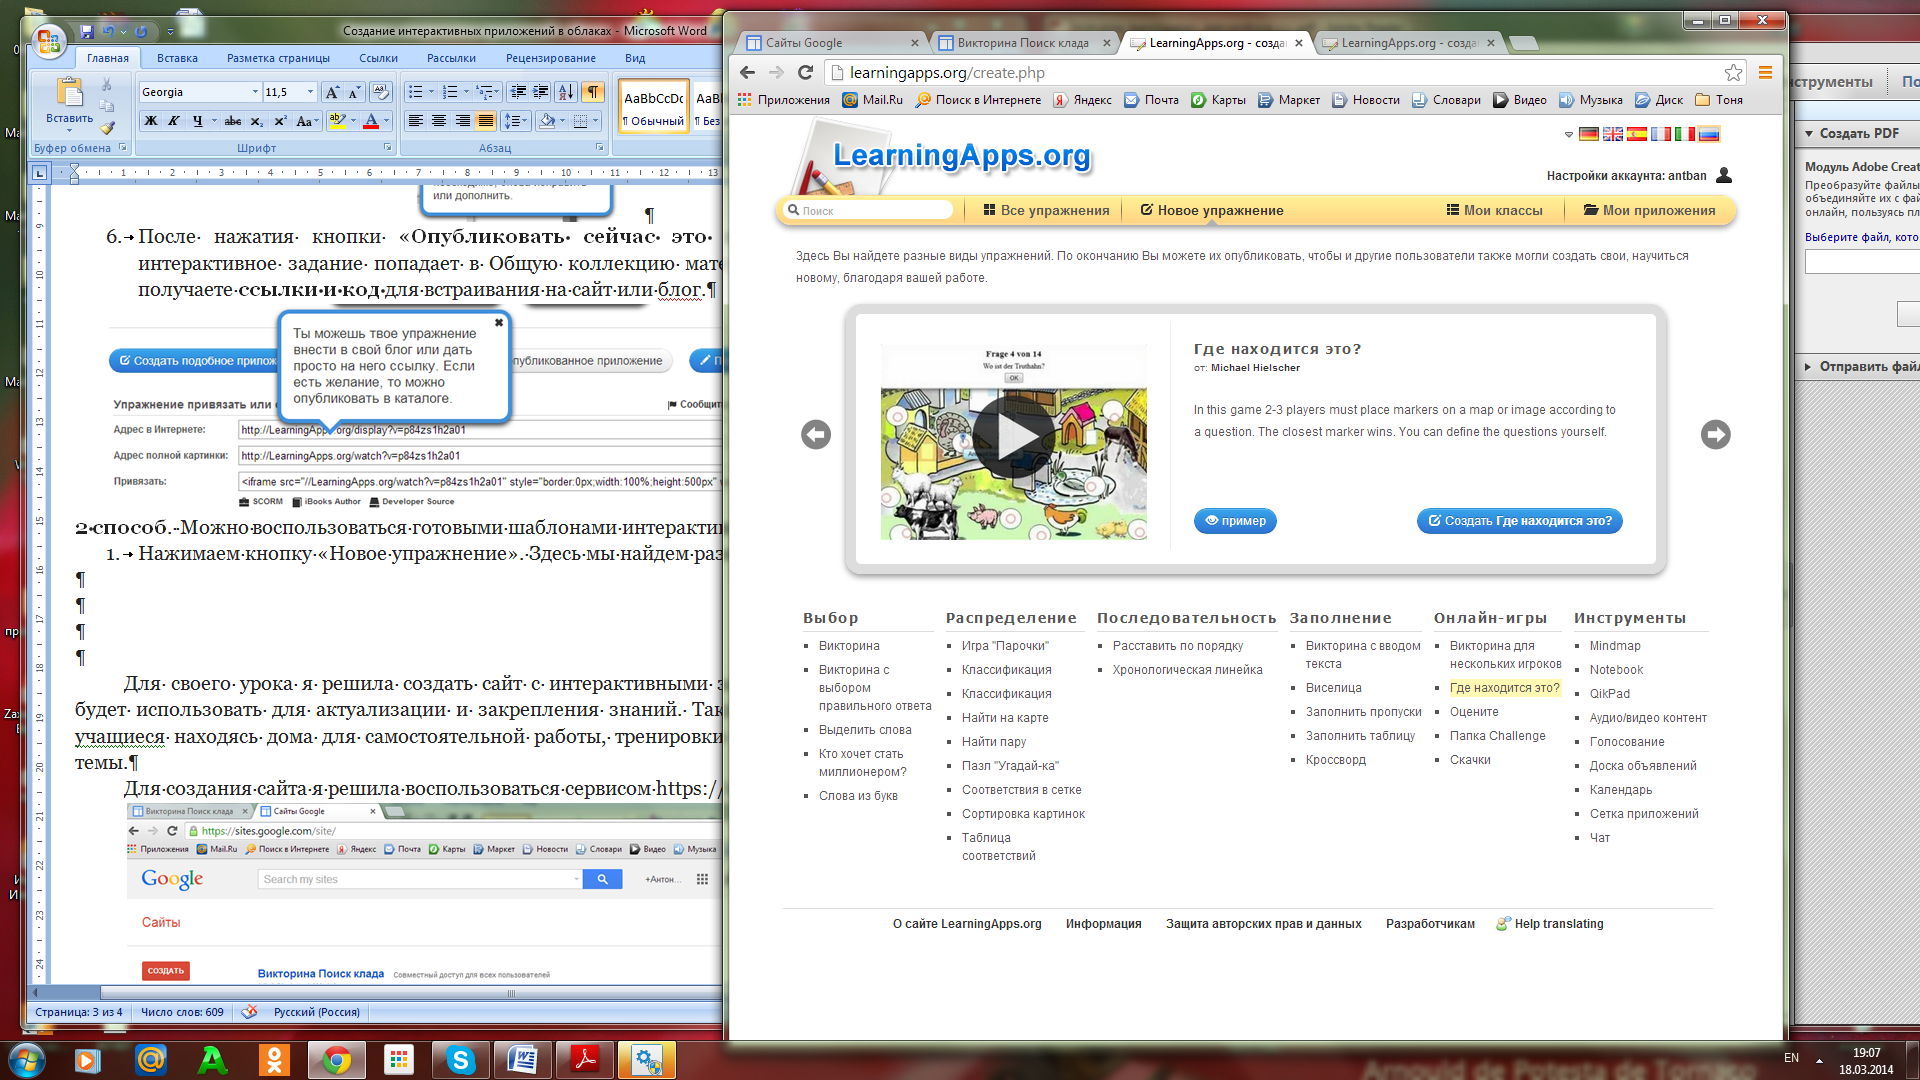Image resolution: width=1920 pixels, height=1080 pixels.
Task: Toggle underline Ч formatting in Word
Action: [x=197, y=121]
